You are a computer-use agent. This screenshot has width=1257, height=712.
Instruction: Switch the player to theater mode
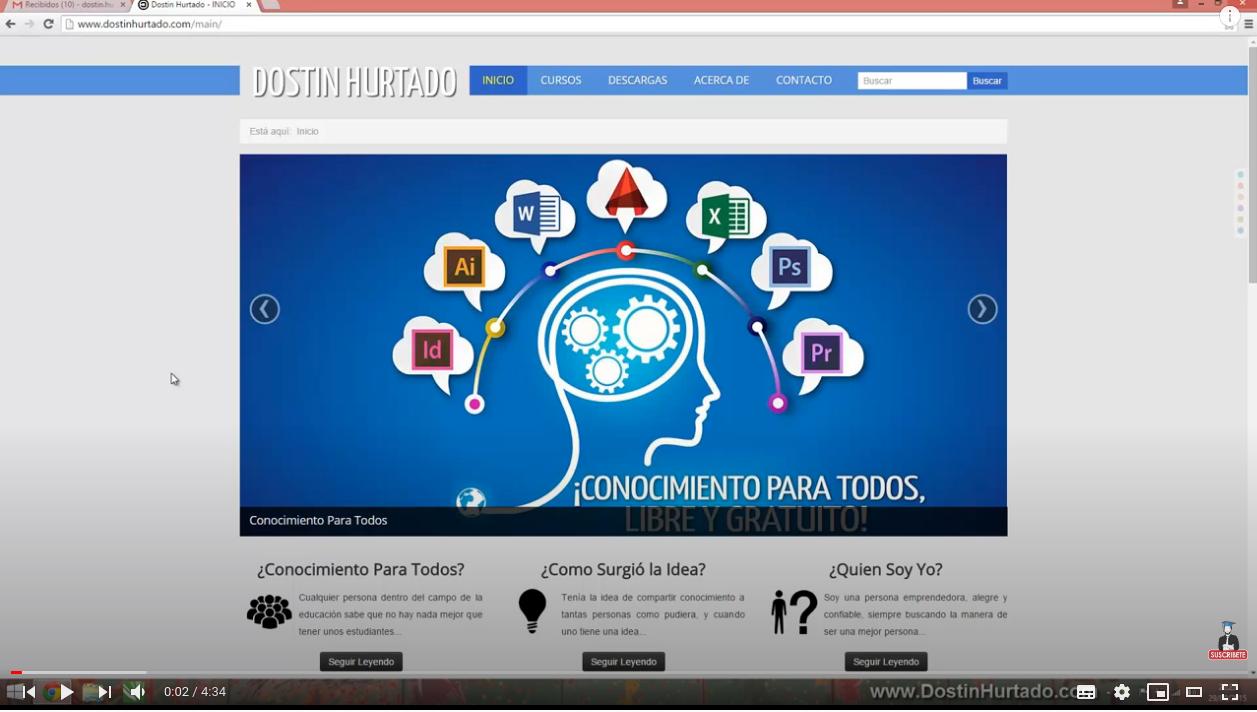[1194, 692]
